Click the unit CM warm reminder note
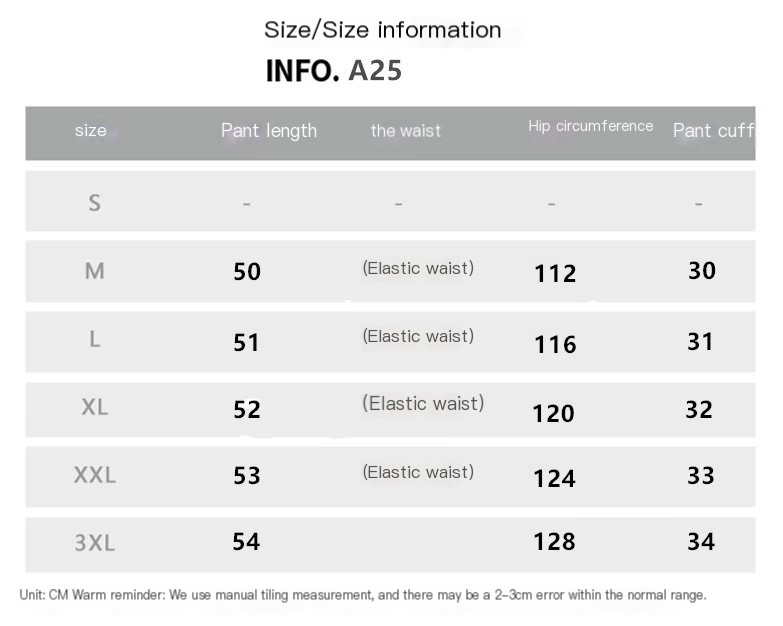The width and height of the screenshot is (783, 626). (363, 595)
